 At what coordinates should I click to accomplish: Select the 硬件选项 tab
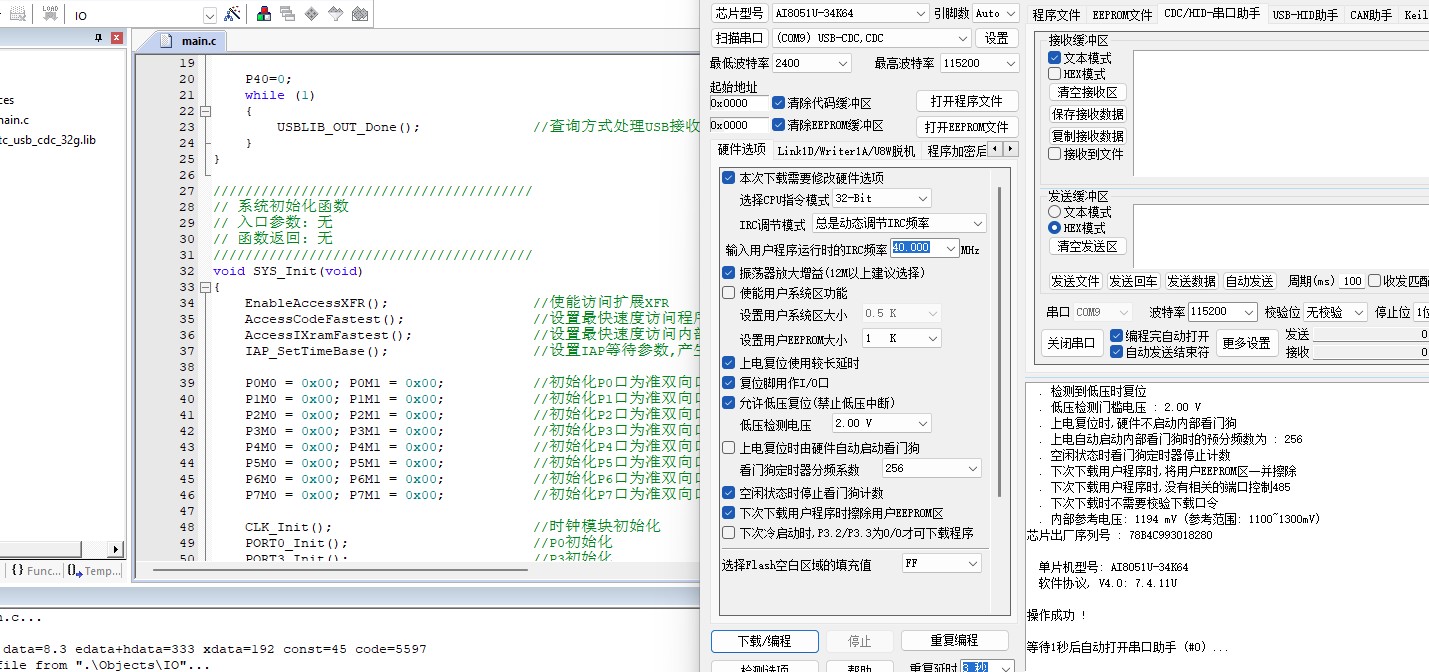[x=741, y=150]
